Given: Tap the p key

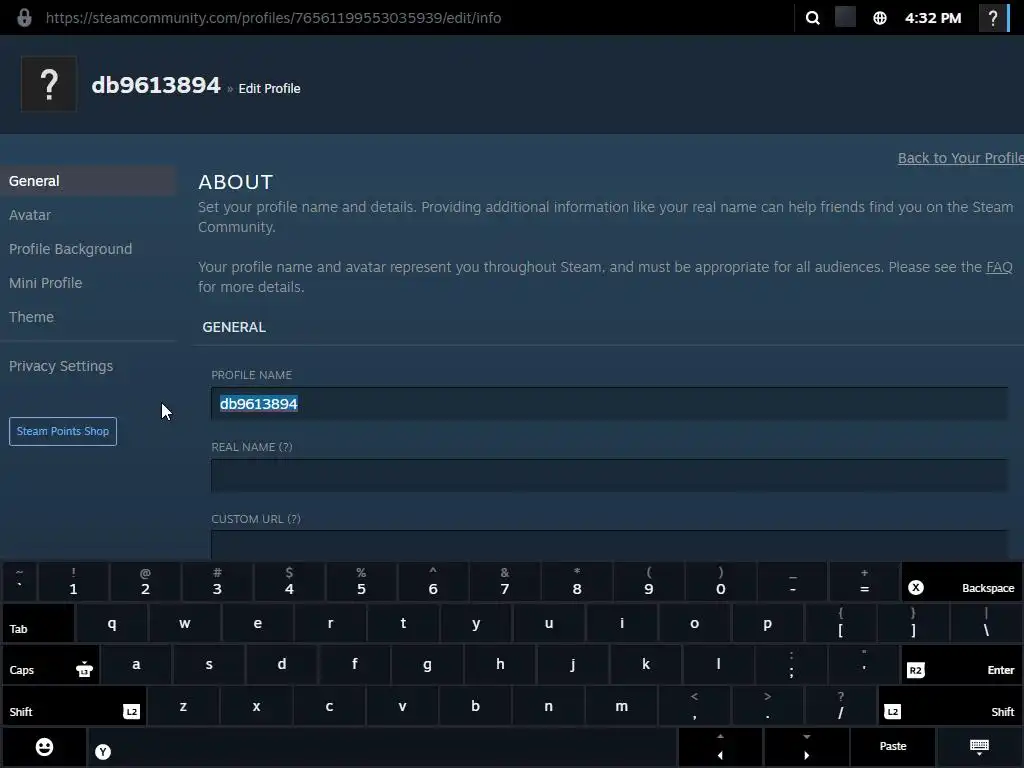Looking at the screenshot, I should 767,623.
